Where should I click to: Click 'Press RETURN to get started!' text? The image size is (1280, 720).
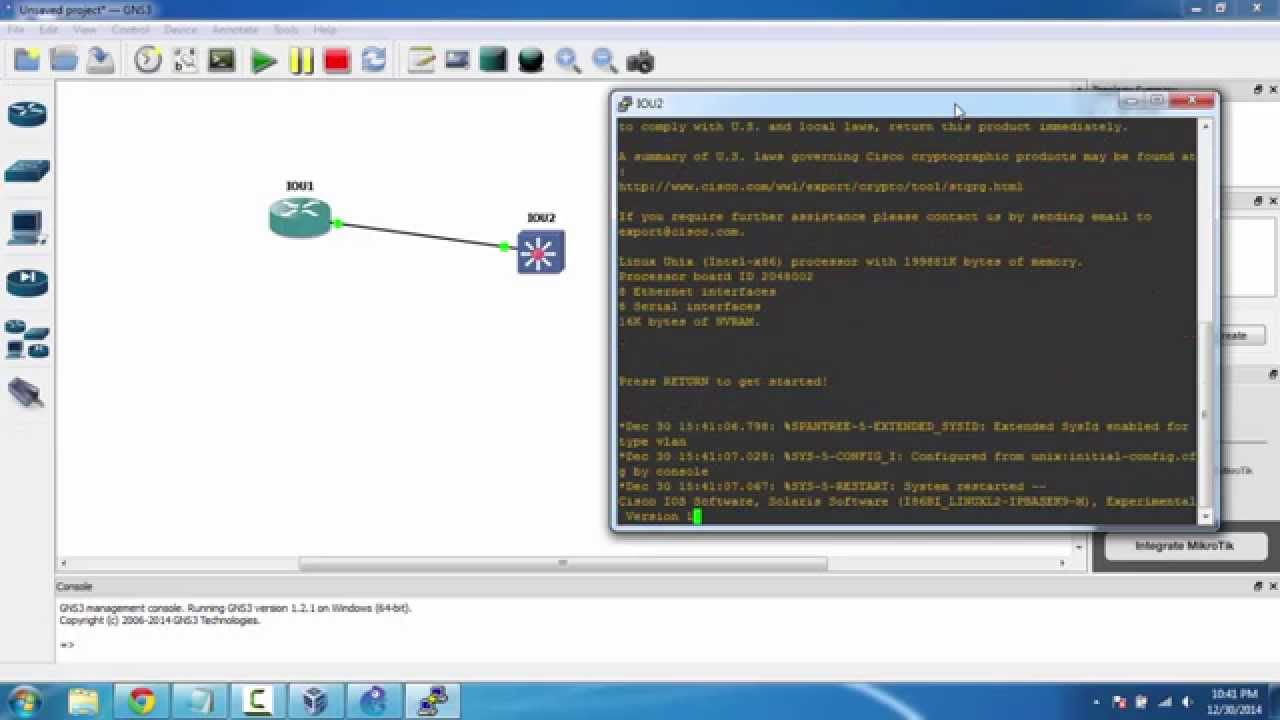coord(723,382)
